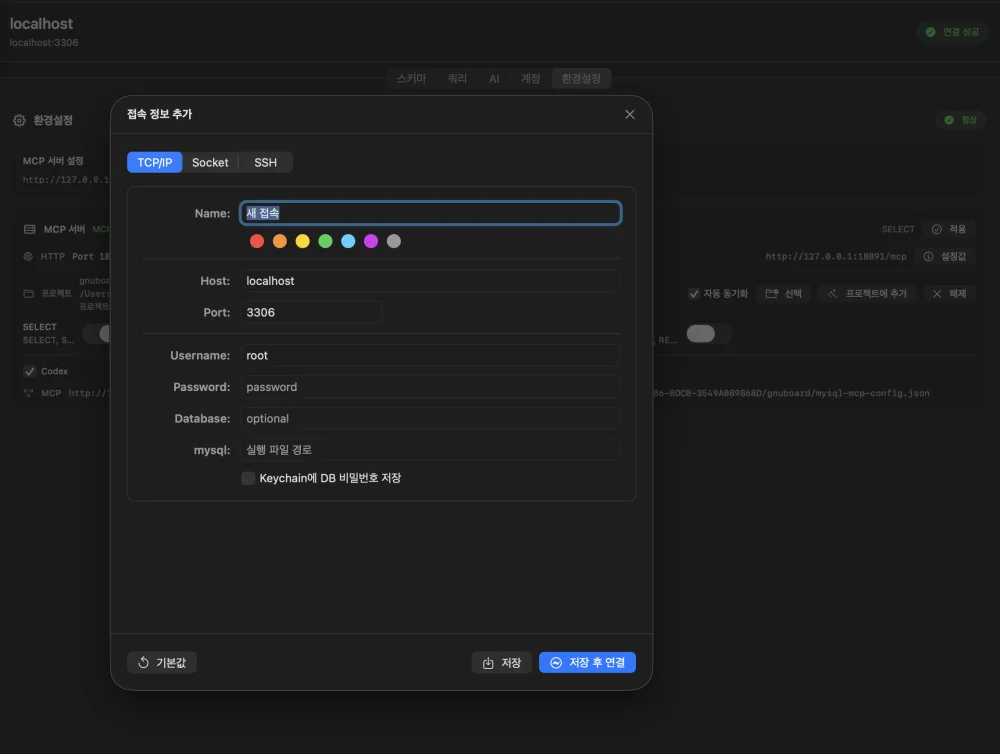Enable Keychain에 DB 비밀번호 저장 checkbox

pyautogui.click(x=248, y=478)
